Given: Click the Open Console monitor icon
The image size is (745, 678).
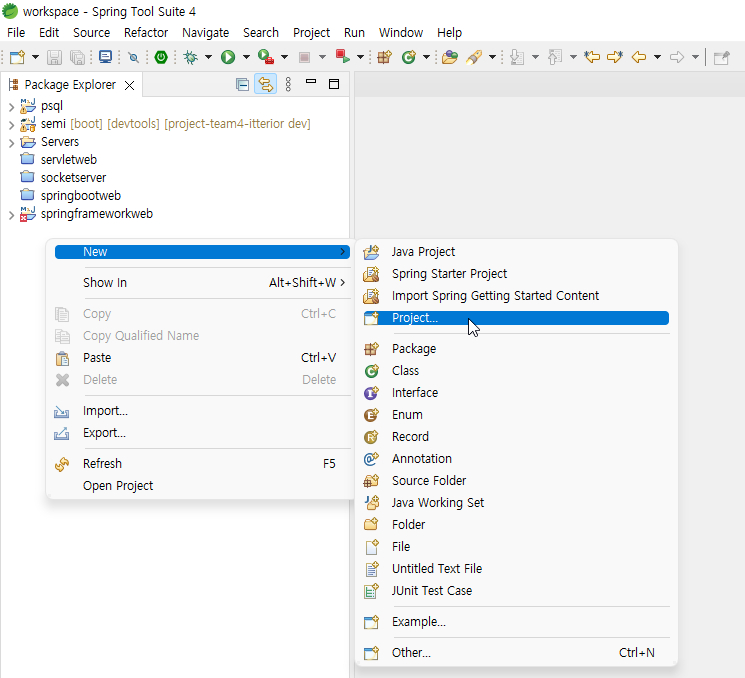Looking at the screenshot, I should click(105, 57).
